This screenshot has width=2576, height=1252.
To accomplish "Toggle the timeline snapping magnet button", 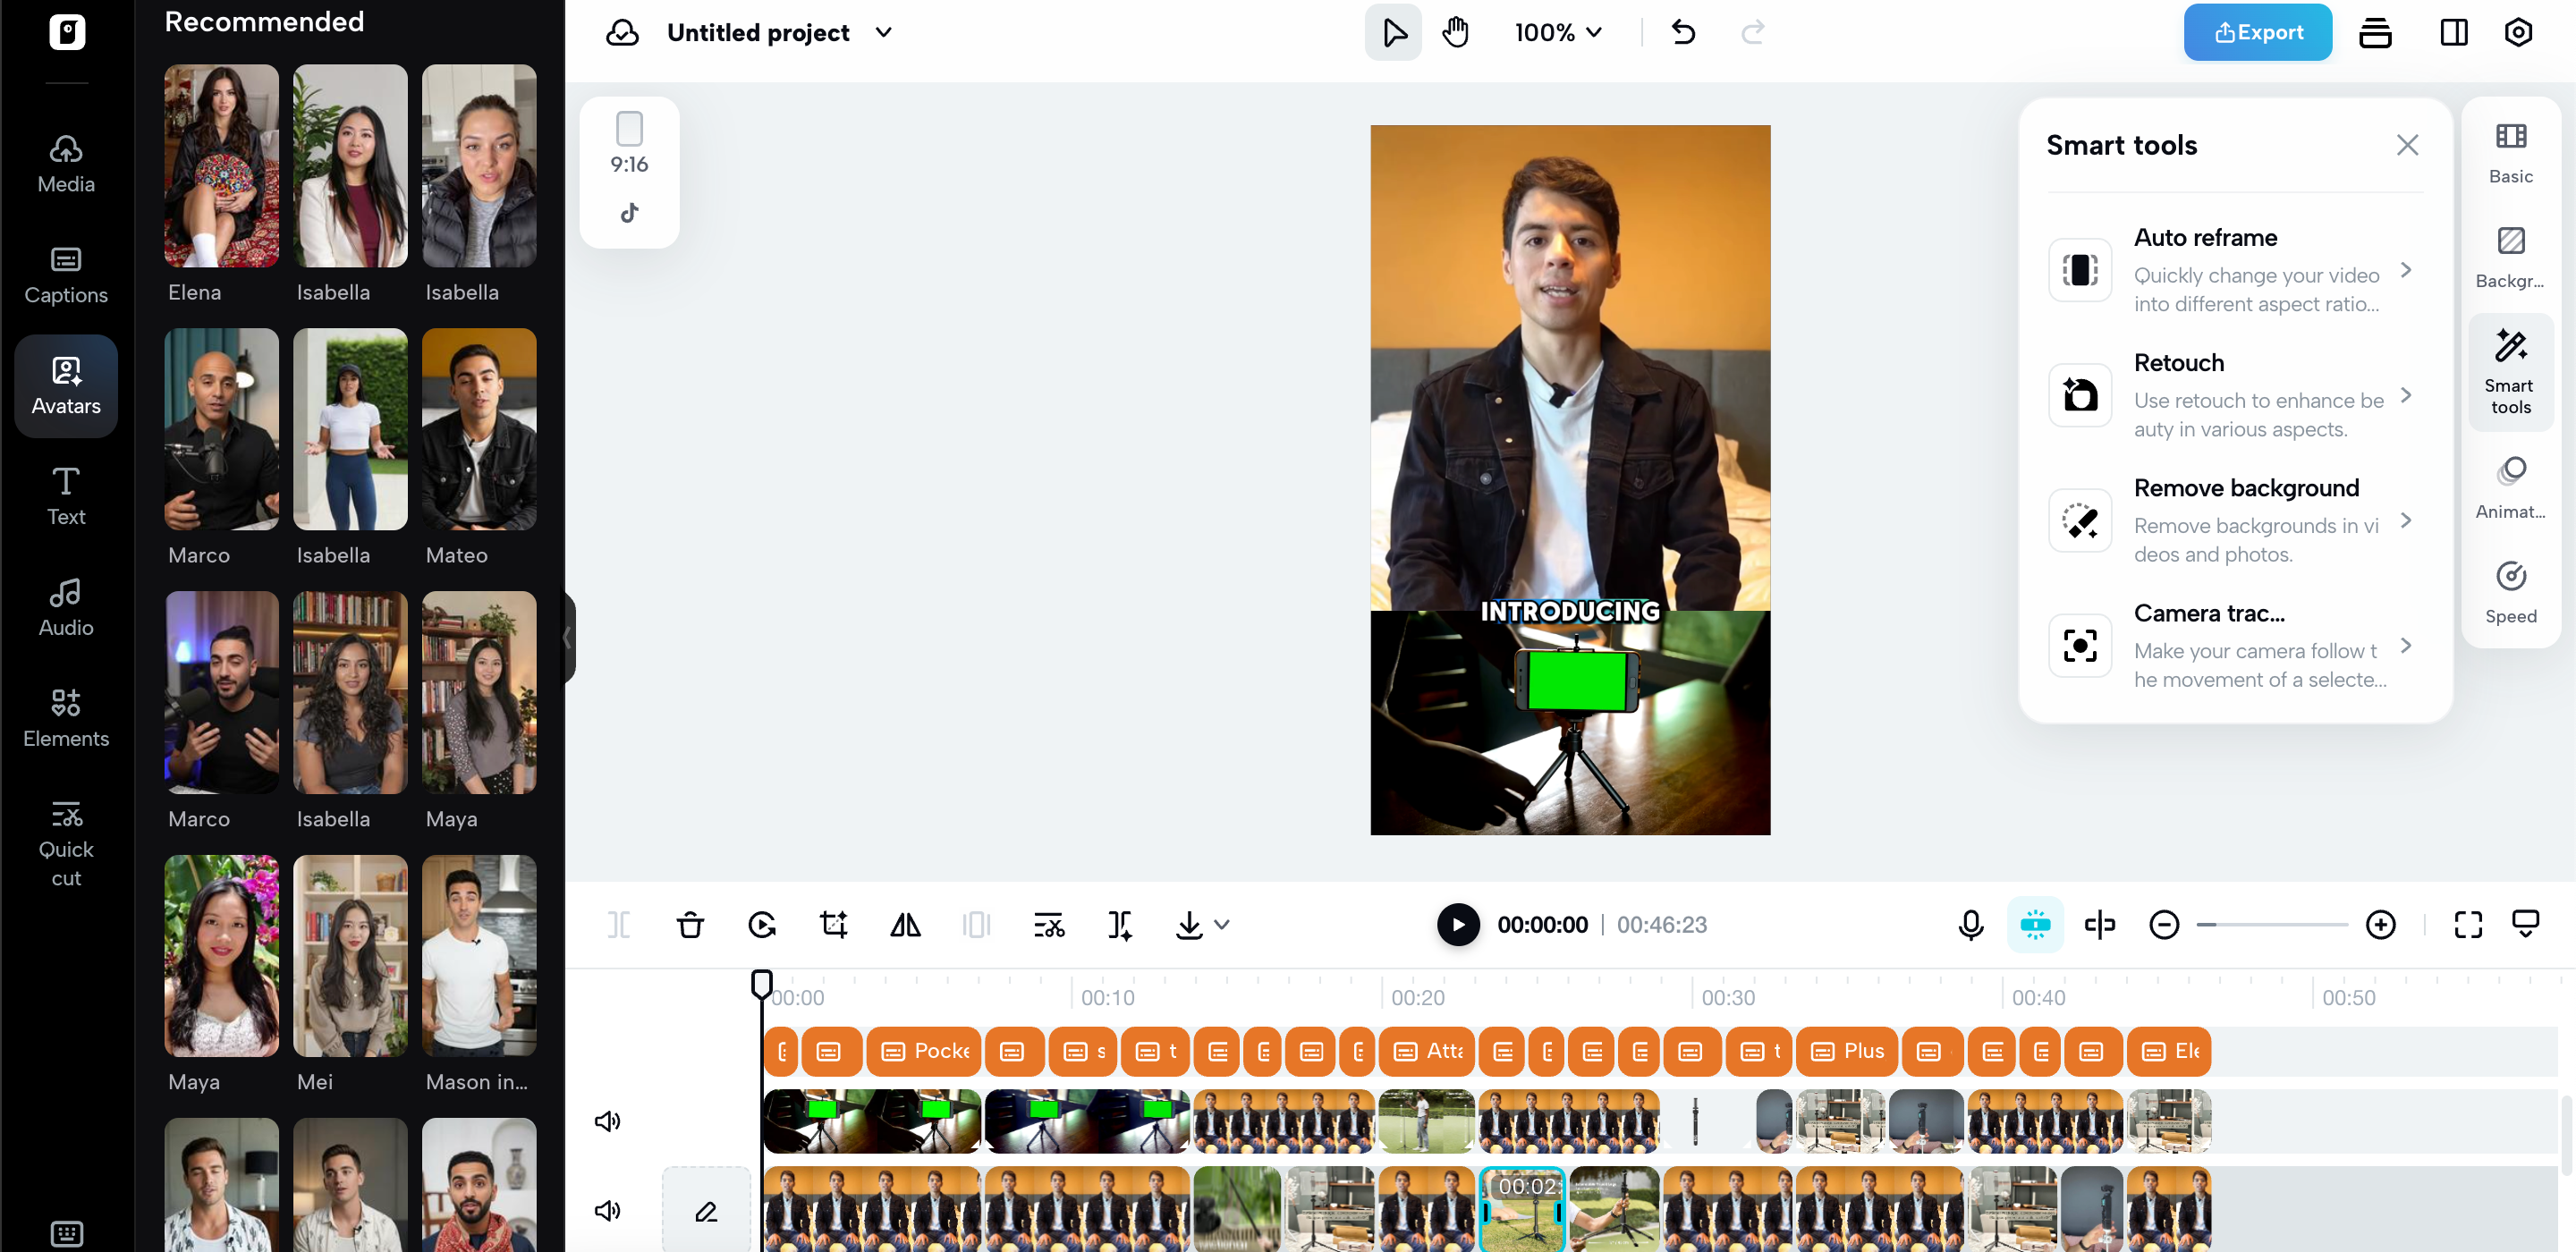I will tap(2035, 925).
